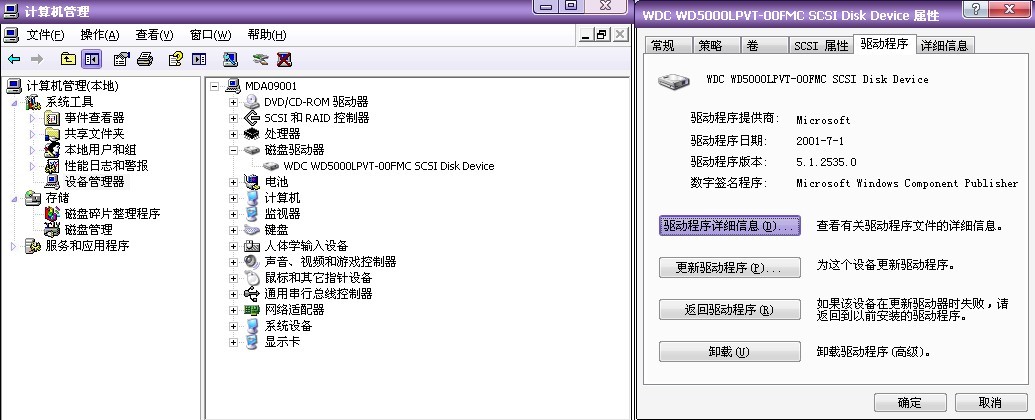Confirm the dialog with 确定
The width and height of the screenshot is (1035, 420).
coord(910,402)
